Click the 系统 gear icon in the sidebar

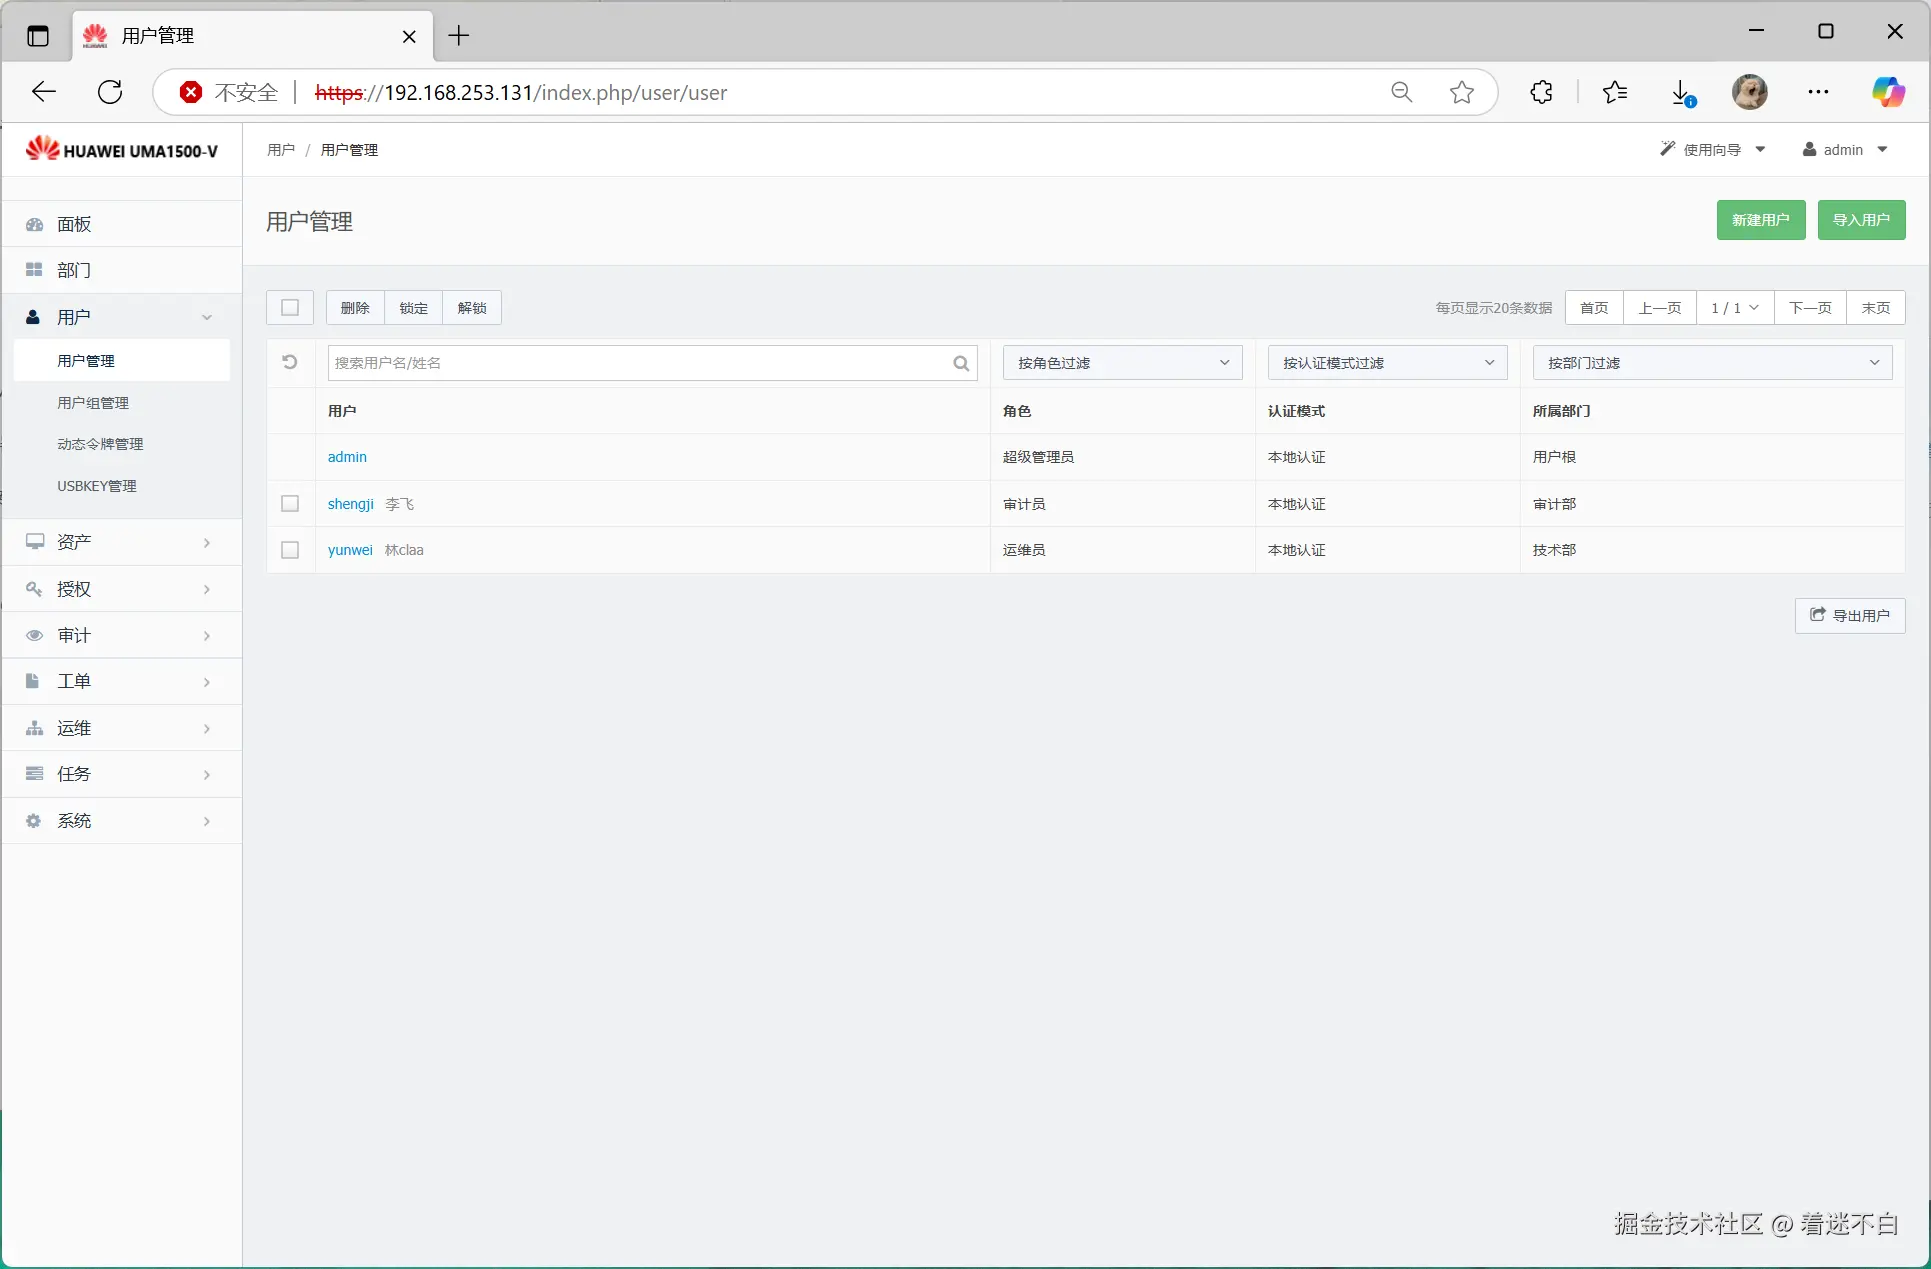tap(34, 821)
